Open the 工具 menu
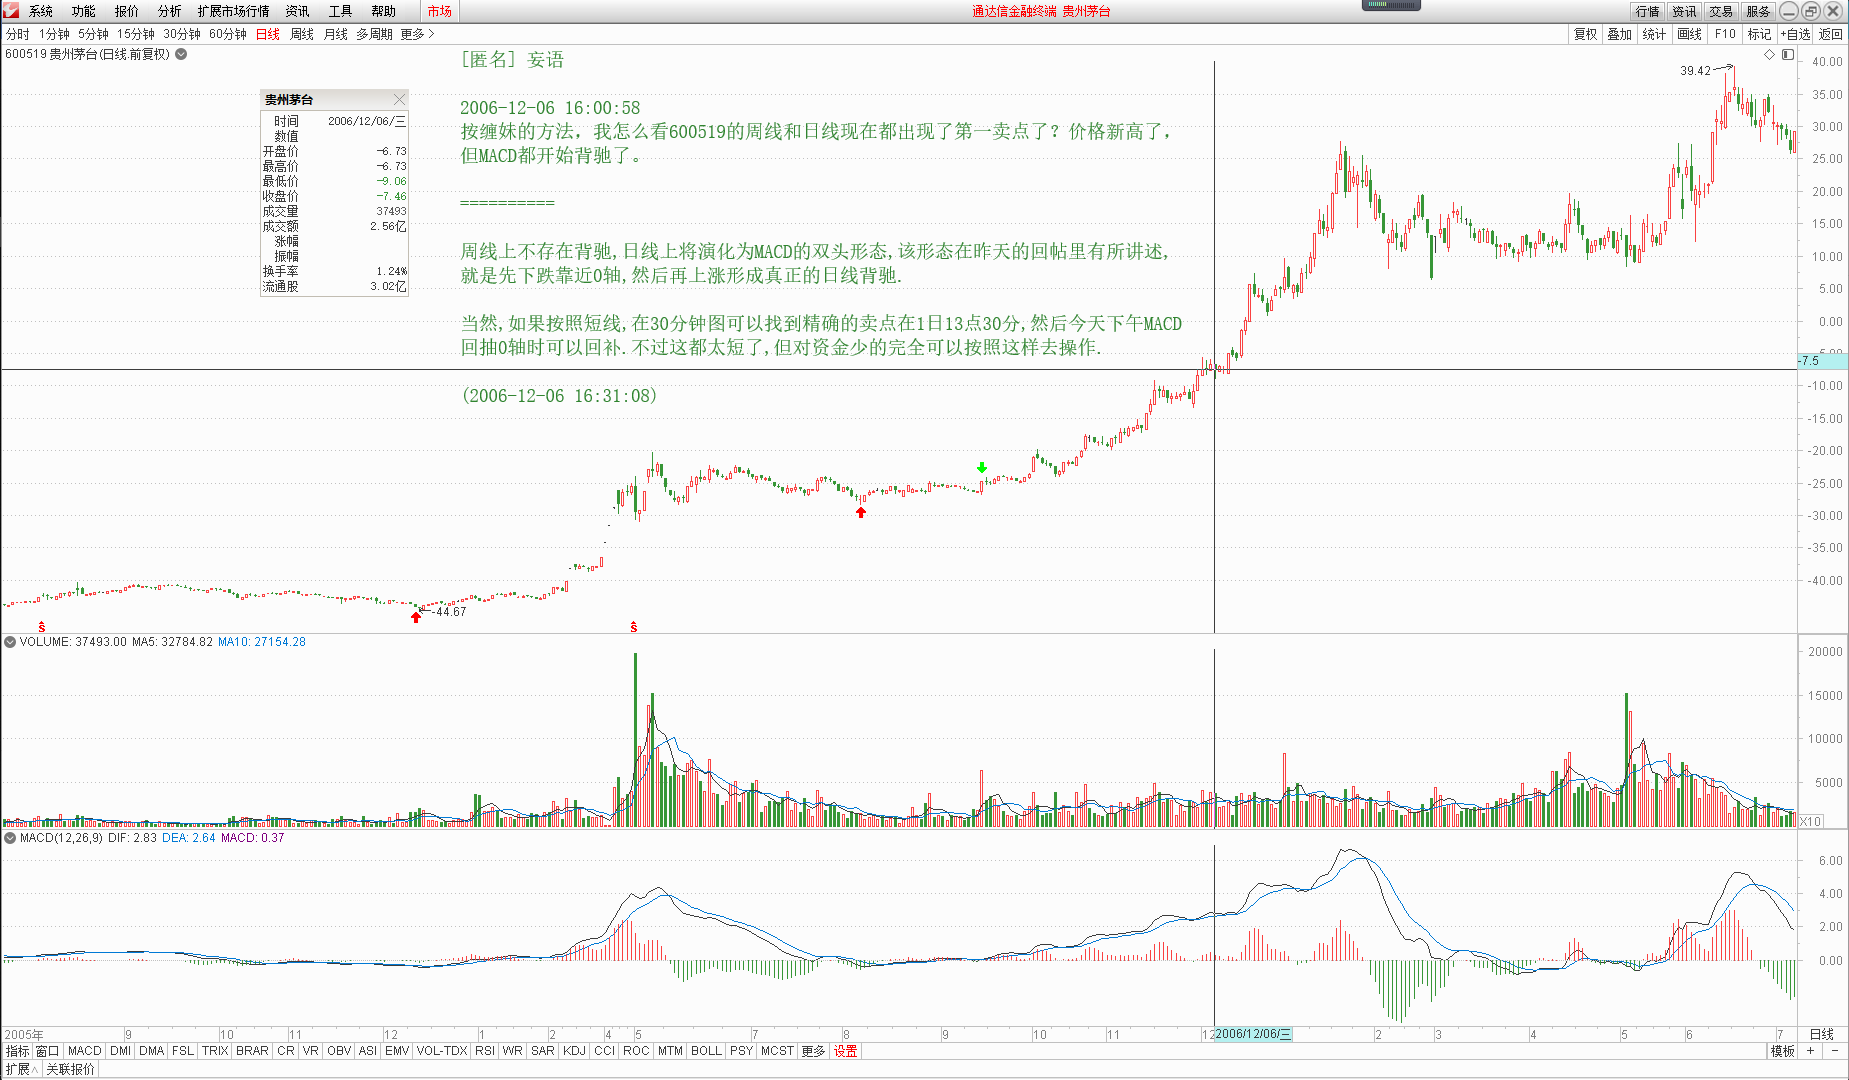 (x=340, y=12)
